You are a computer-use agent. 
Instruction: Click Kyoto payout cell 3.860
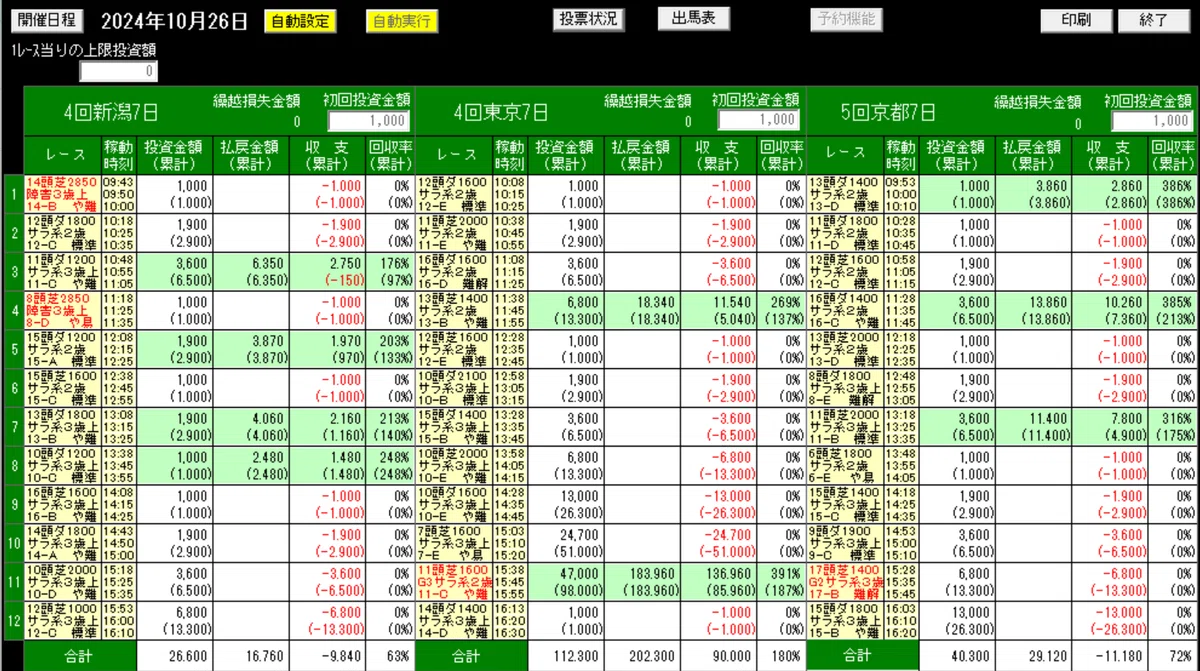point(1033,195)
